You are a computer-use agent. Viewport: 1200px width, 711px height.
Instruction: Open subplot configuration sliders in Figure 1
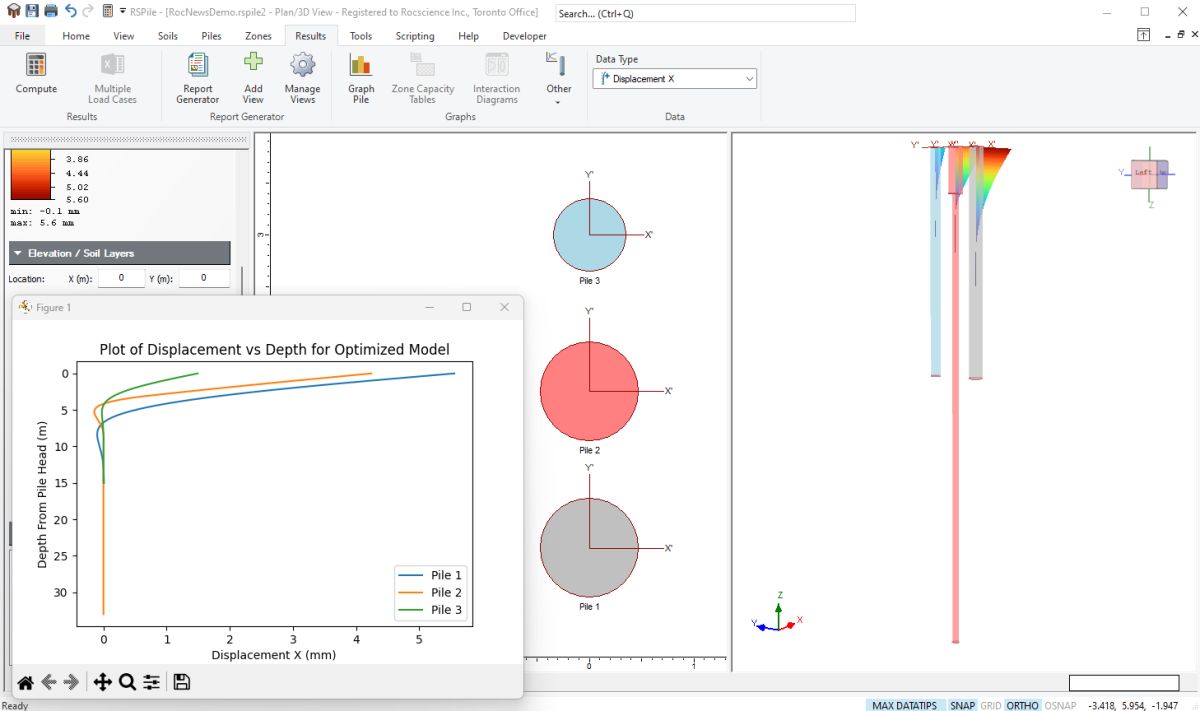pyautogui.click(x=151, y=682)
